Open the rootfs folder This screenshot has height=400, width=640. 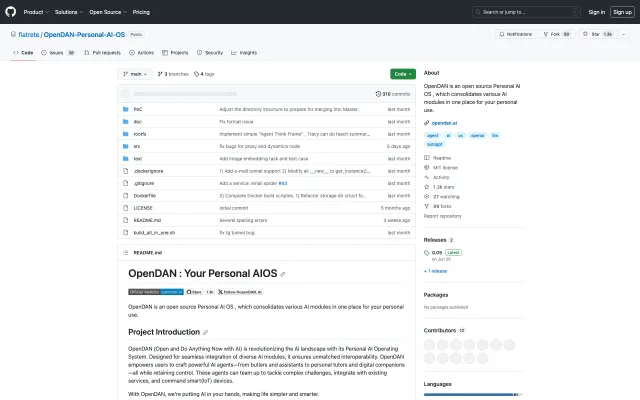[140, 133]
